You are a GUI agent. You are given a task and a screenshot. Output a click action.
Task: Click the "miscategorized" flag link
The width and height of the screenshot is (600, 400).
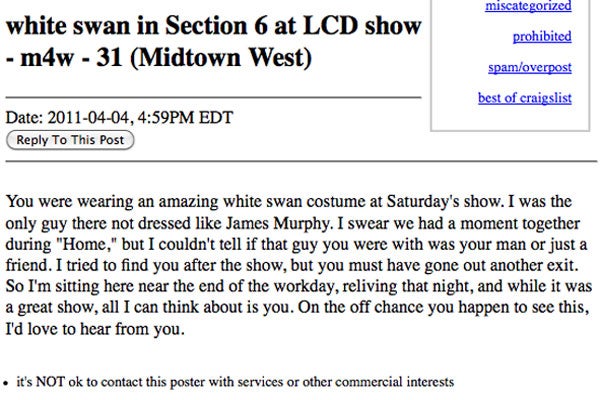[x=530, y=7]
